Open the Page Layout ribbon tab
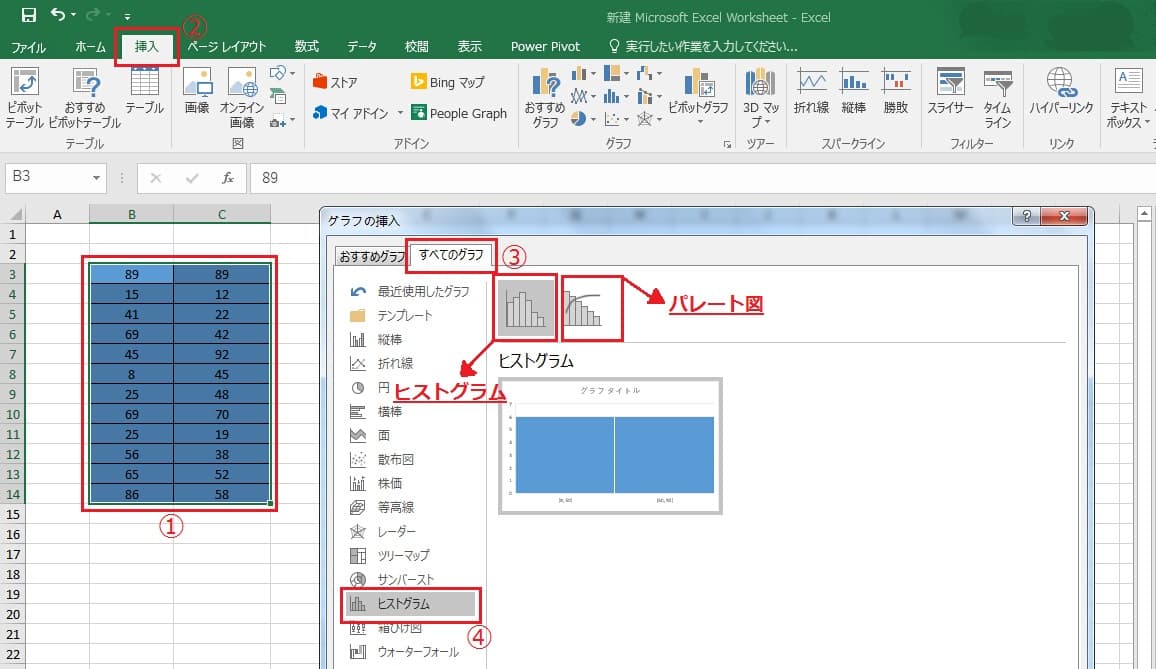 (x=227, y=46)
